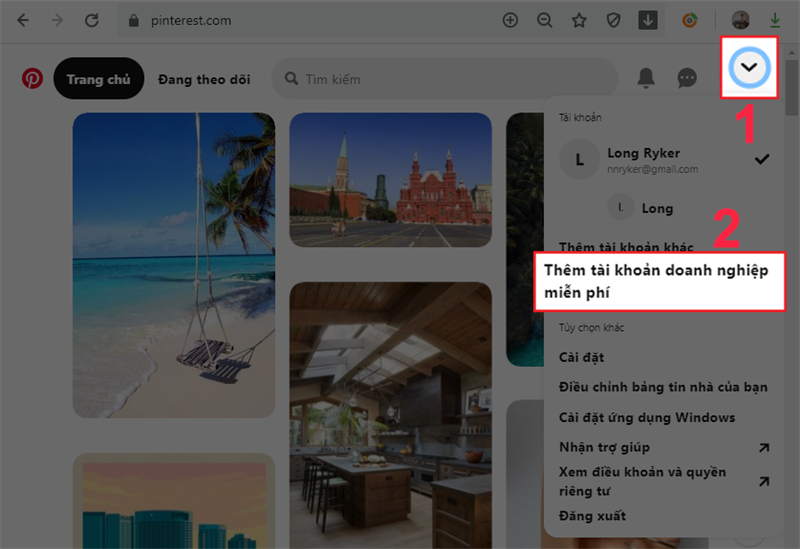Bookmark this page with the star icon
The image size is (800, 549).
579,20
